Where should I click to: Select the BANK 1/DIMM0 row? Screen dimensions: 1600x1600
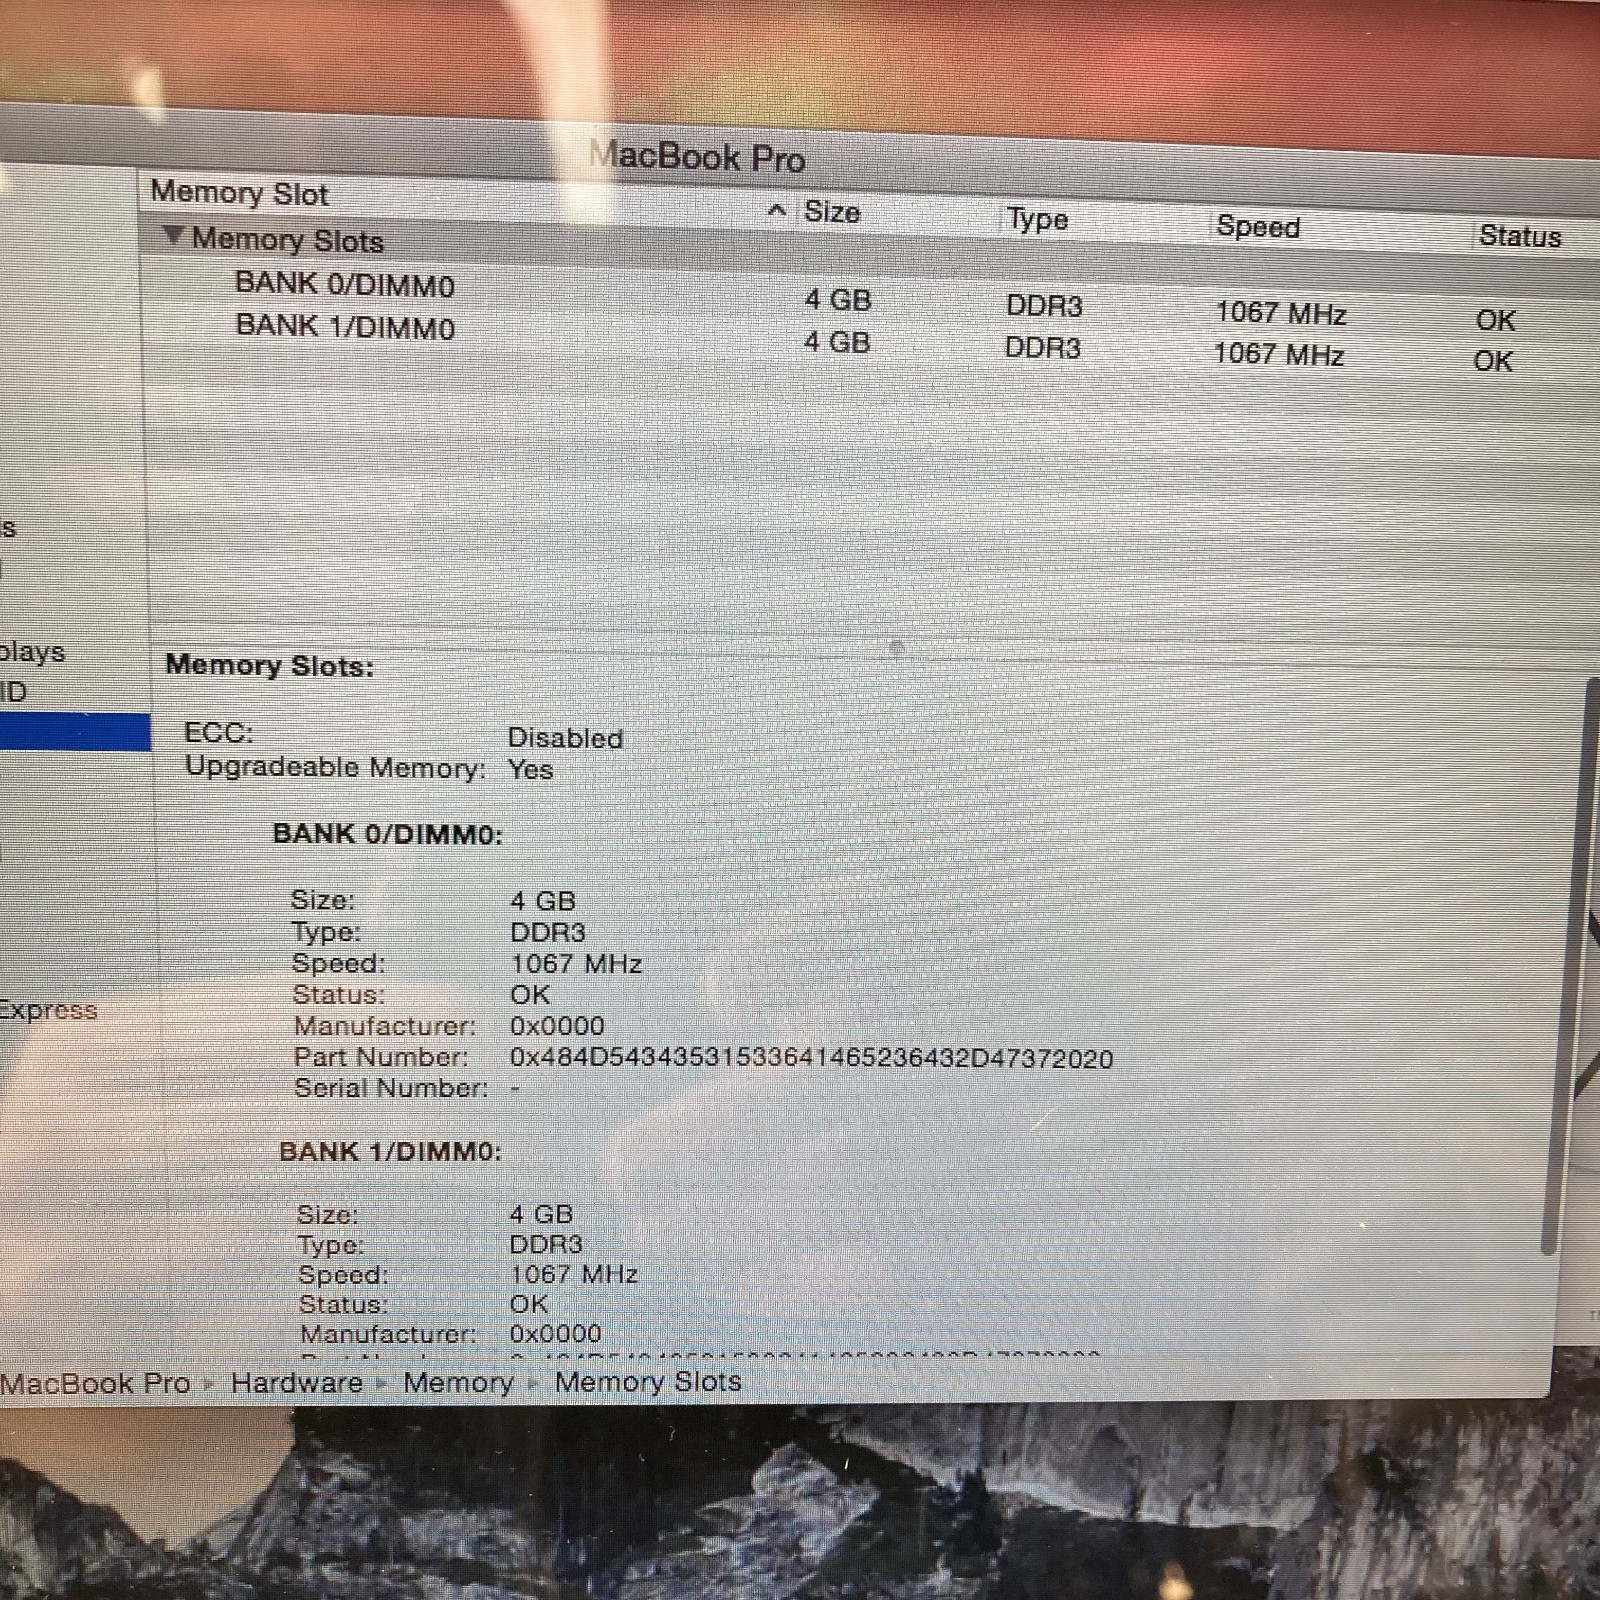(x=870, y=342)
